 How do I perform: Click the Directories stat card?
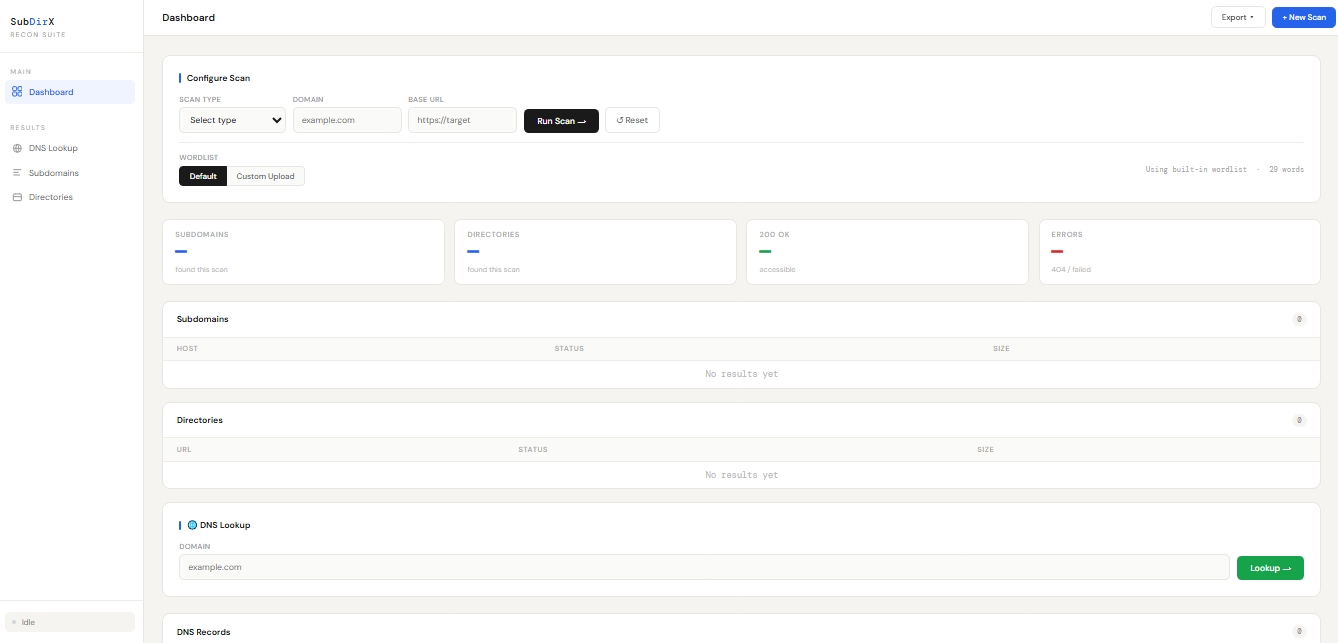pyautogui.click(x=595, y=252)
